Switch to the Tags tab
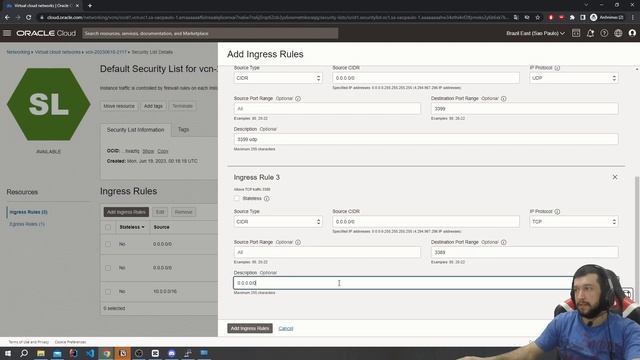This screenshot has width=640, height=360. click(183, 129)
